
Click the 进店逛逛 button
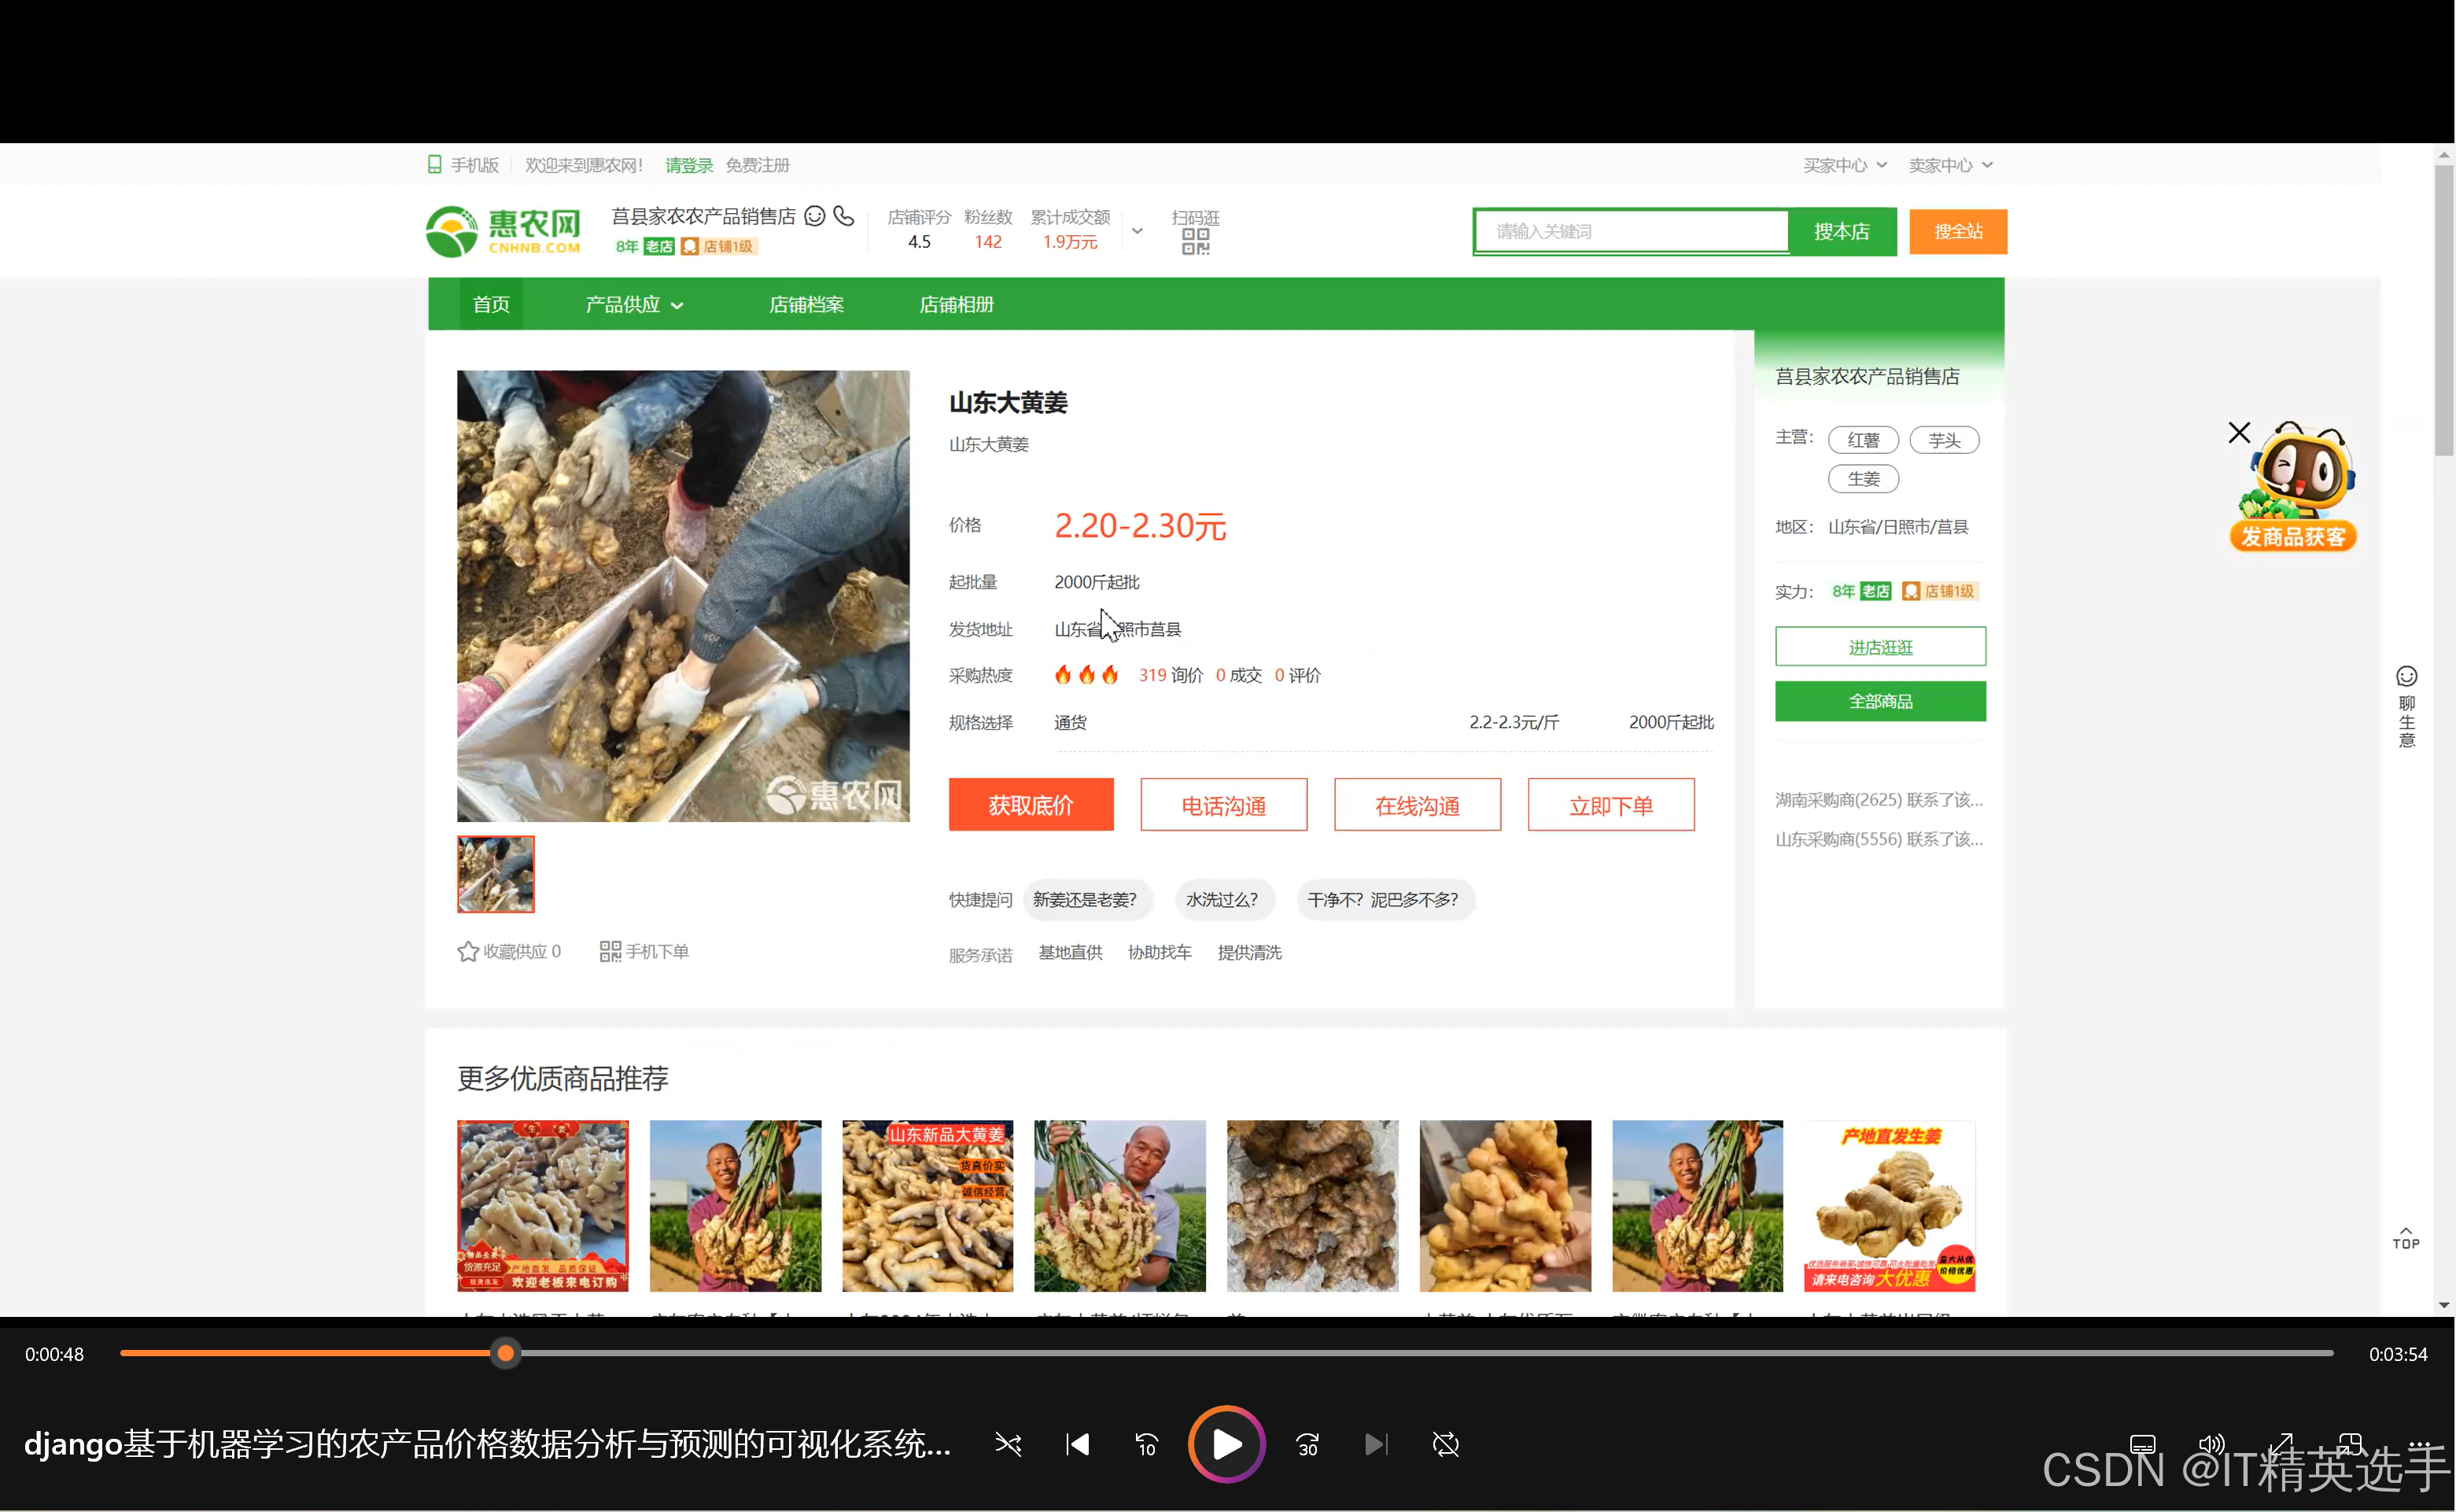pos(1880,647)
